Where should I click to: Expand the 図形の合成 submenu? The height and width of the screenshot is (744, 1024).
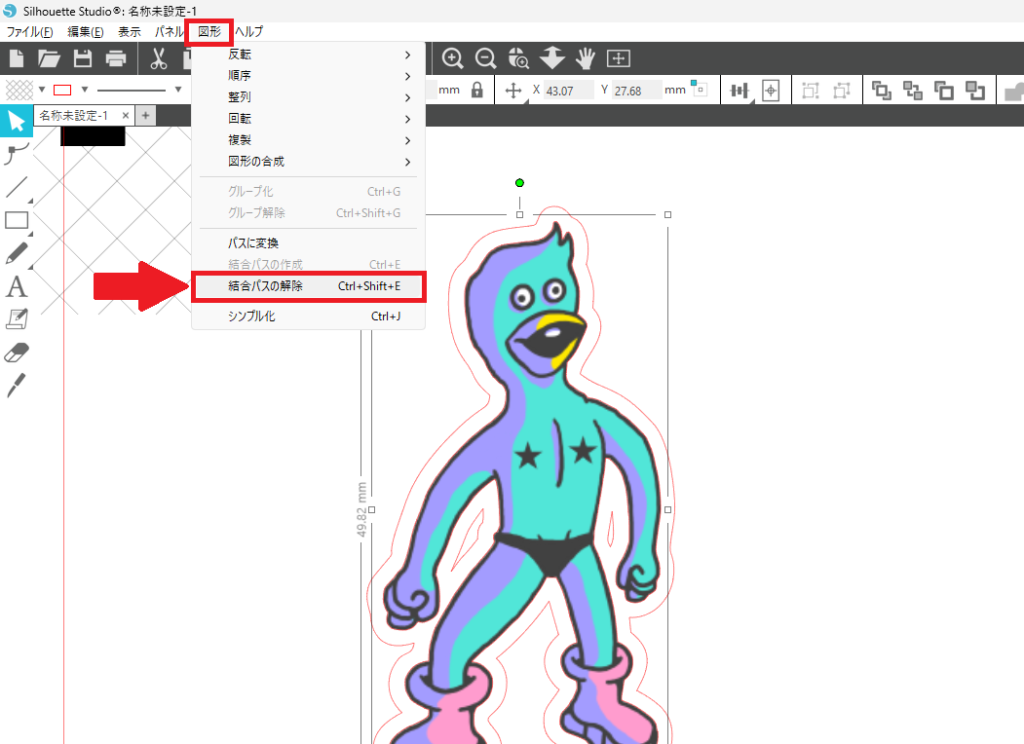[308, 162]
